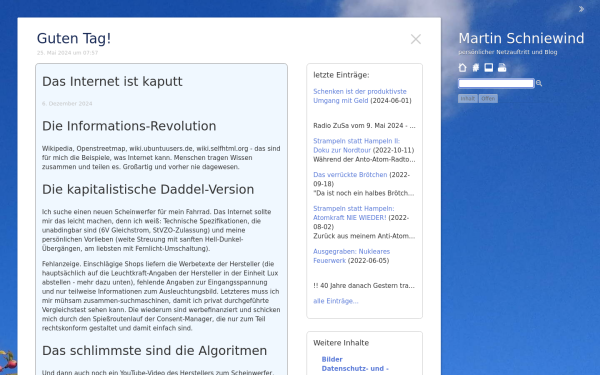Click teaser text "Da ist noch ein halbes Brötch...
The width and height of the screenshot is (600, 375).
[364, 193]
